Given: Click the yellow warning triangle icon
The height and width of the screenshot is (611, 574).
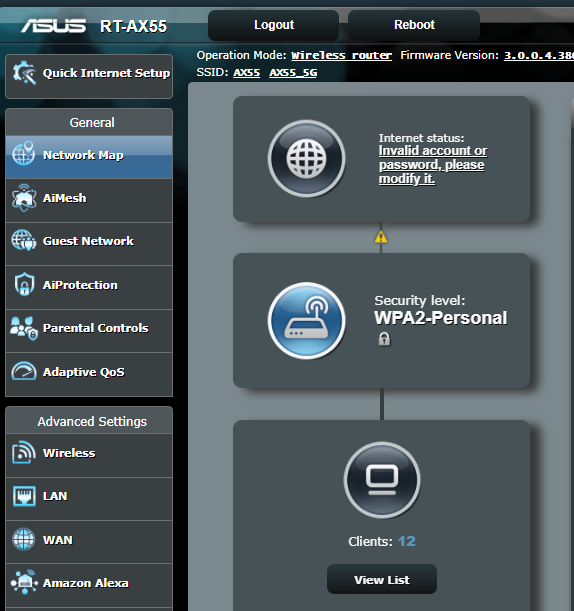Looking at the screenshot, I should pyautogui.click(x=381, y=237).
